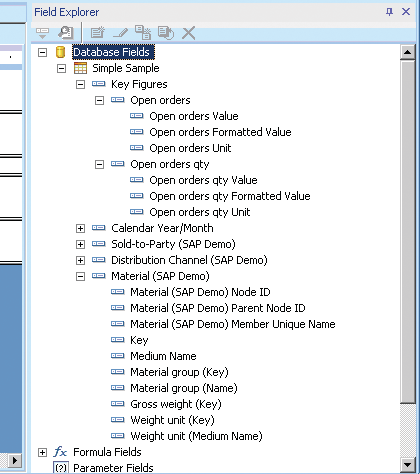420x474 pixels.
Task: Click the report pane scroll right arrow
Action: 14,461
